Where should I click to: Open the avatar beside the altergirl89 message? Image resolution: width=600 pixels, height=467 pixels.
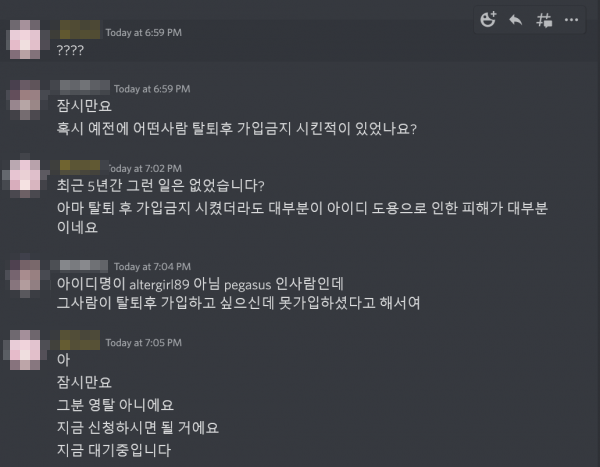[x=25, y=278]
